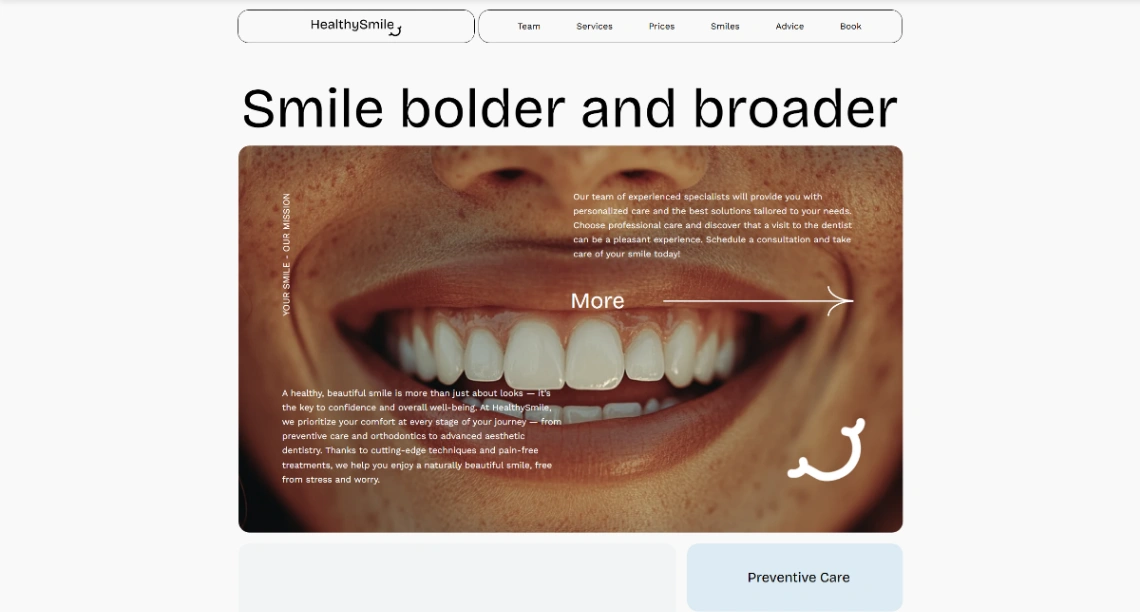
Task: Click the paragraph starting 'Our team of experienced'
Action: click(x=712, y=225)
